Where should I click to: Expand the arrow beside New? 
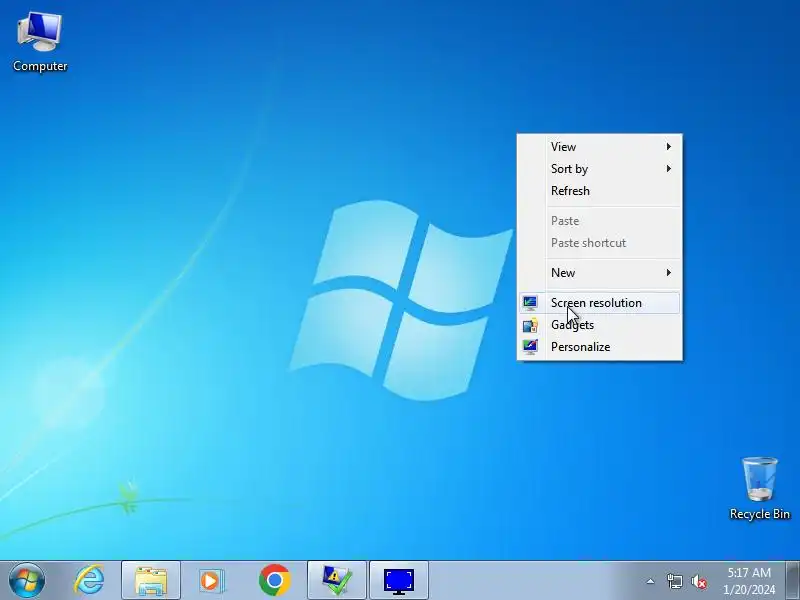[668, 273]
